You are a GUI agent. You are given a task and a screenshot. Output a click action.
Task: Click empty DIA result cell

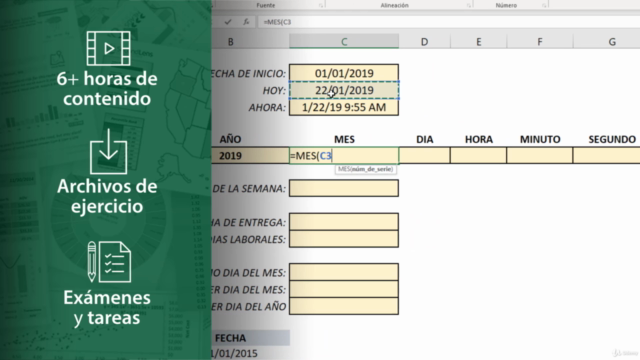(x=424, y=156)
